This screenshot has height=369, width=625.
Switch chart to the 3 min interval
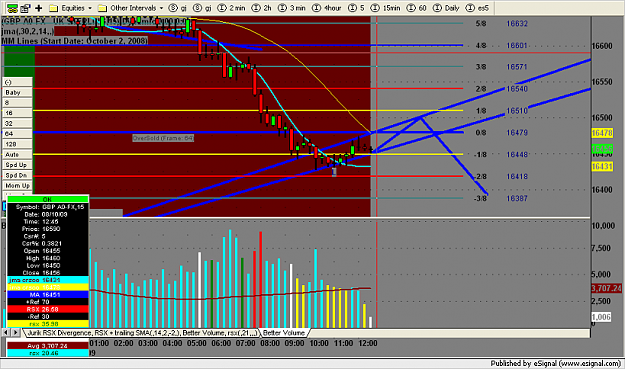(x=292, y=8)
